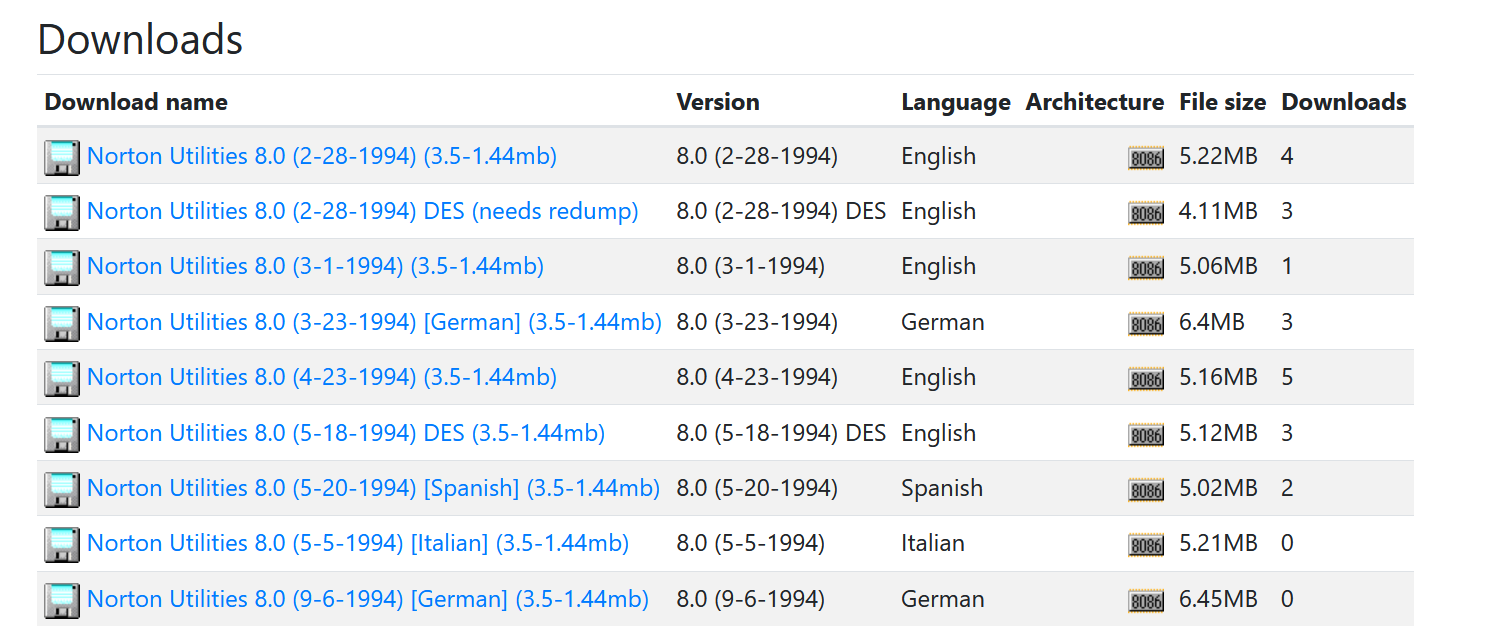Click the Architecture column header

click(x=1095, y=102)
